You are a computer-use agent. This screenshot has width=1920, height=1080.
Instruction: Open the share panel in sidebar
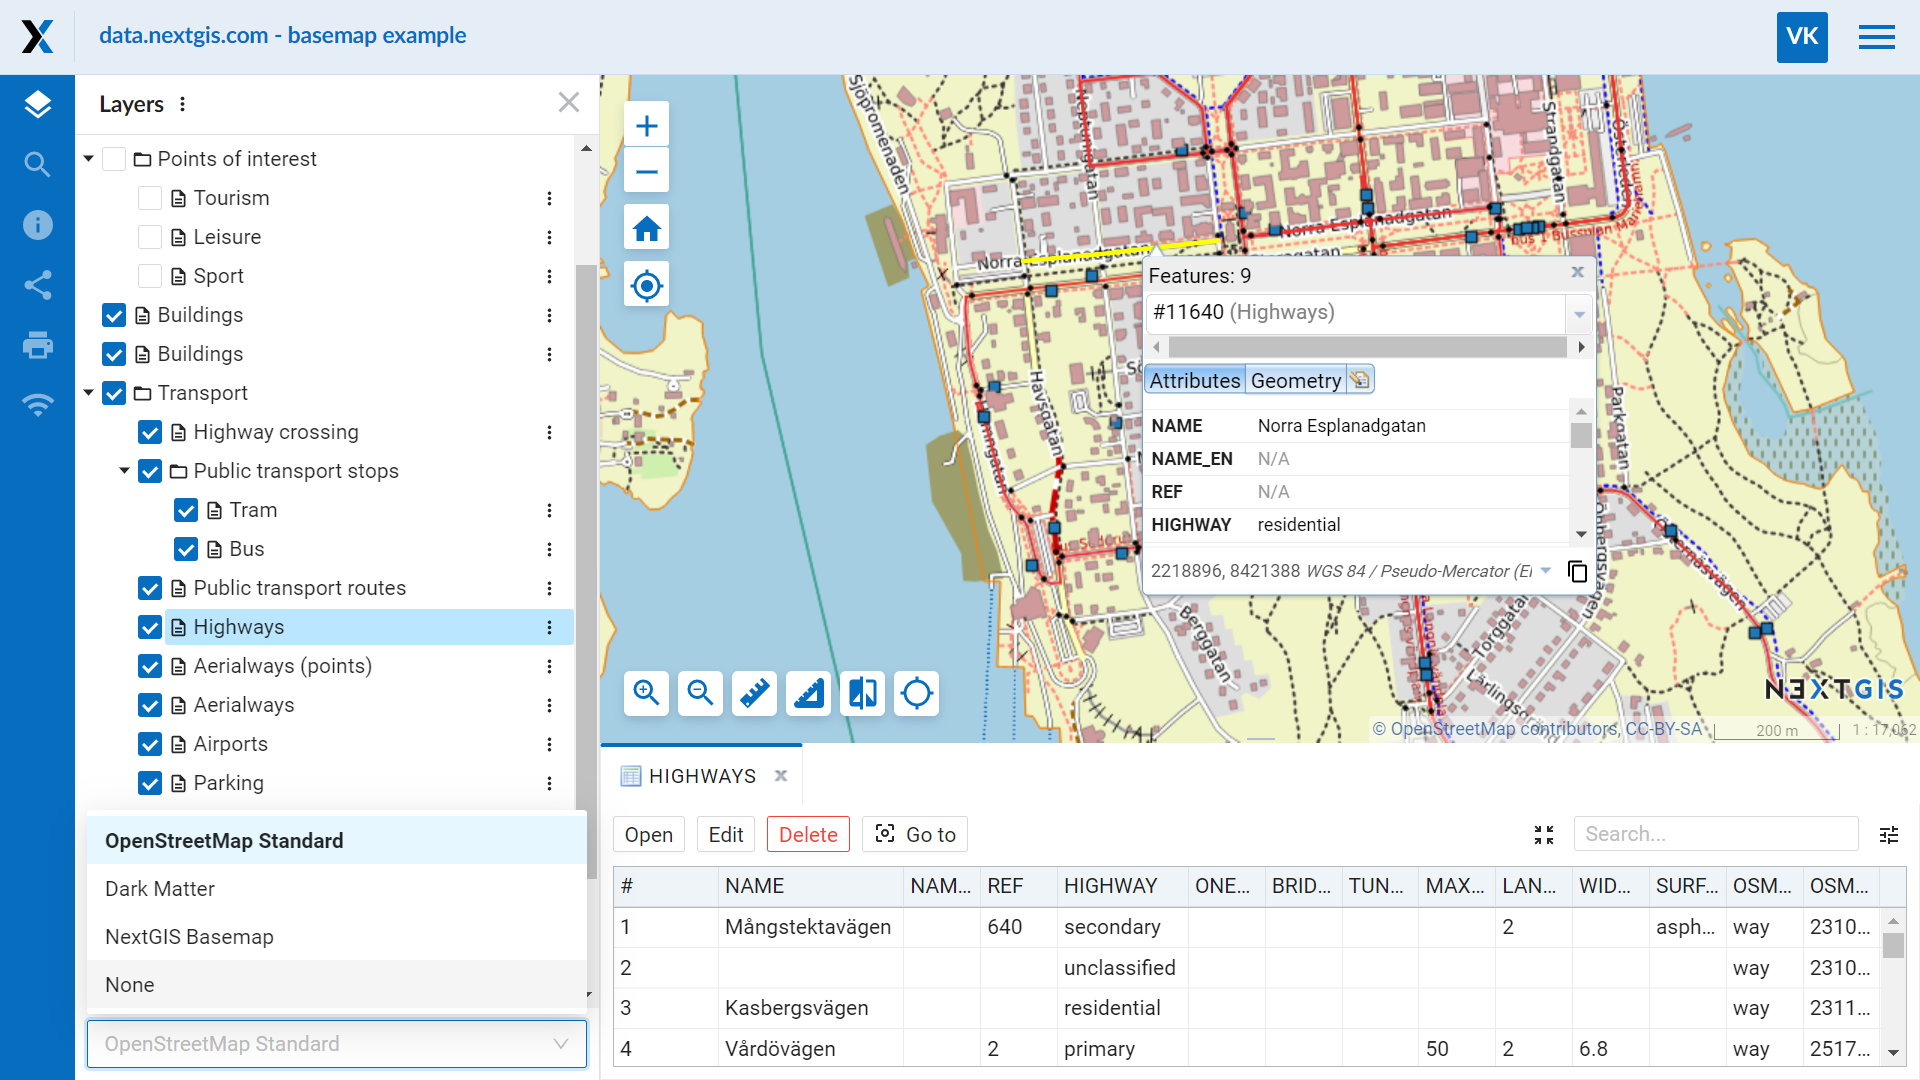[x=37, y=285]
